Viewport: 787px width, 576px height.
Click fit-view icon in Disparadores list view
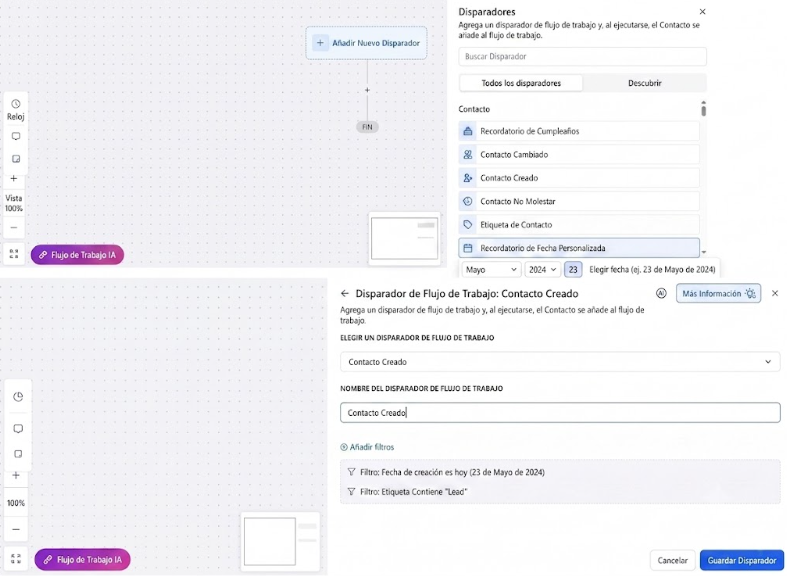coord(14,253)
